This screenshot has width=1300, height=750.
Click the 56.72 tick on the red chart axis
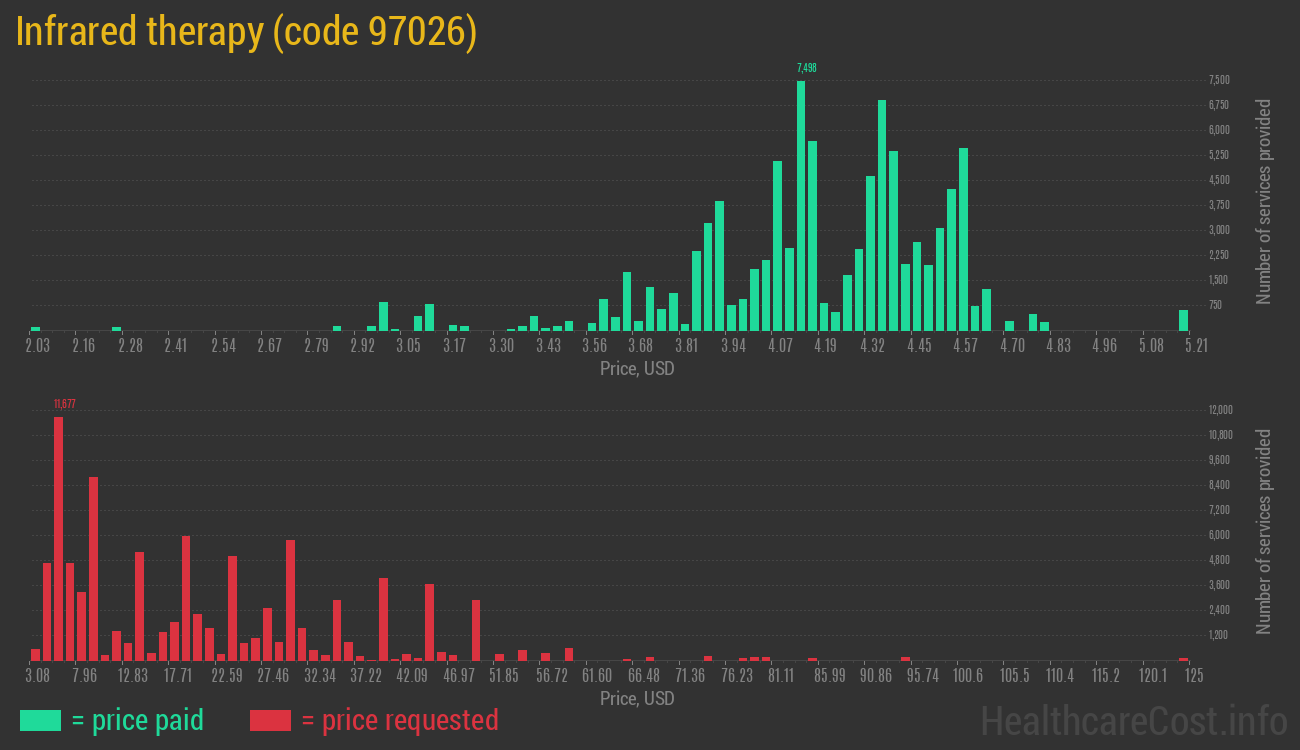point(552,675)
